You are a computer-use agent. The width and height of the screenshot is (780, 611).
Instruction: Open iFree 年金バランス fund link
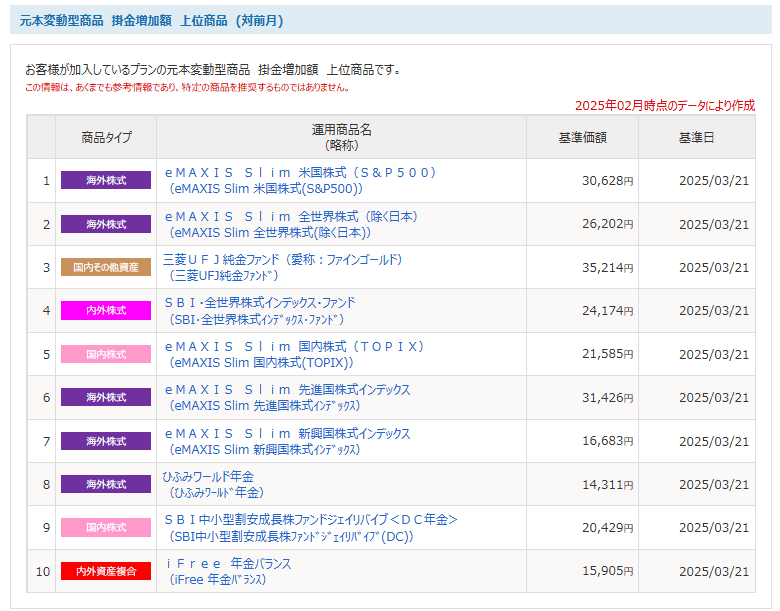228,571
